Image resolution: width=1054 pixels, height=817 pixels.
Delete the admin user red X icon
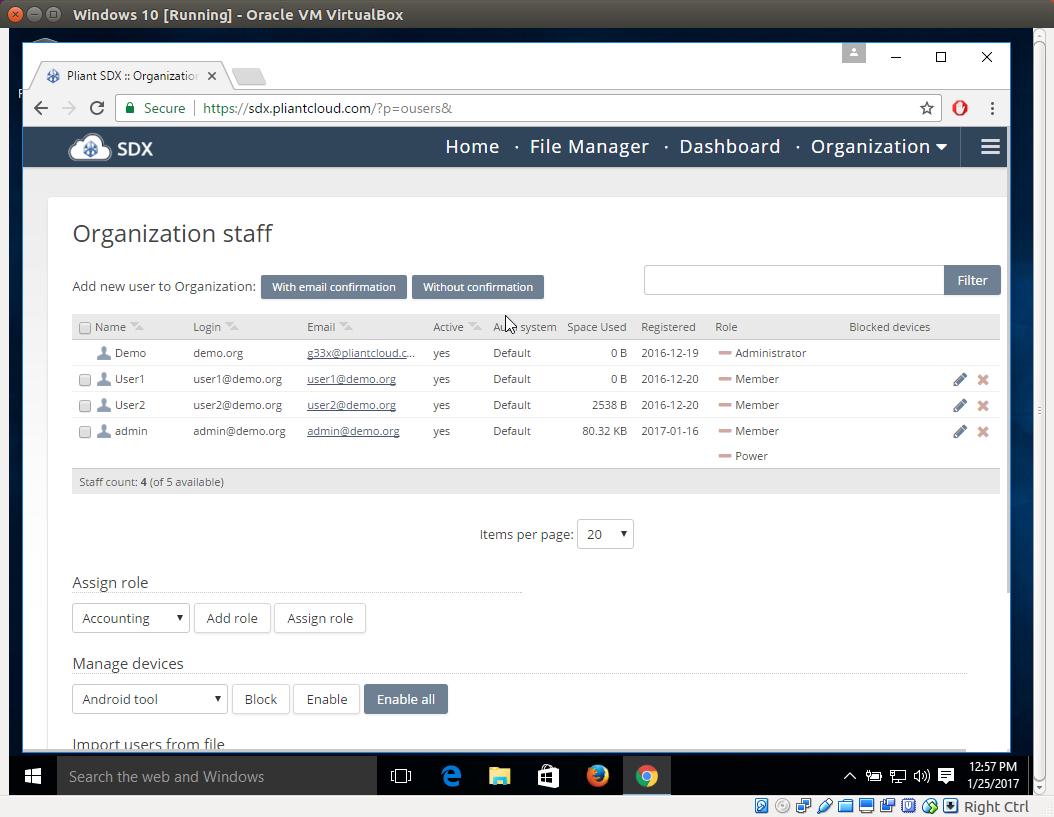983,432
